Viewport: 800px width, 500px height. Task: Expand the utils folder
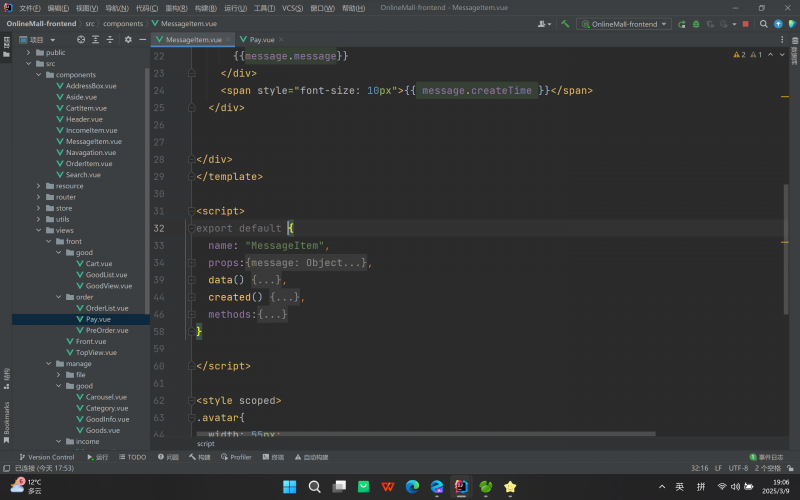[x=39, y=219]
